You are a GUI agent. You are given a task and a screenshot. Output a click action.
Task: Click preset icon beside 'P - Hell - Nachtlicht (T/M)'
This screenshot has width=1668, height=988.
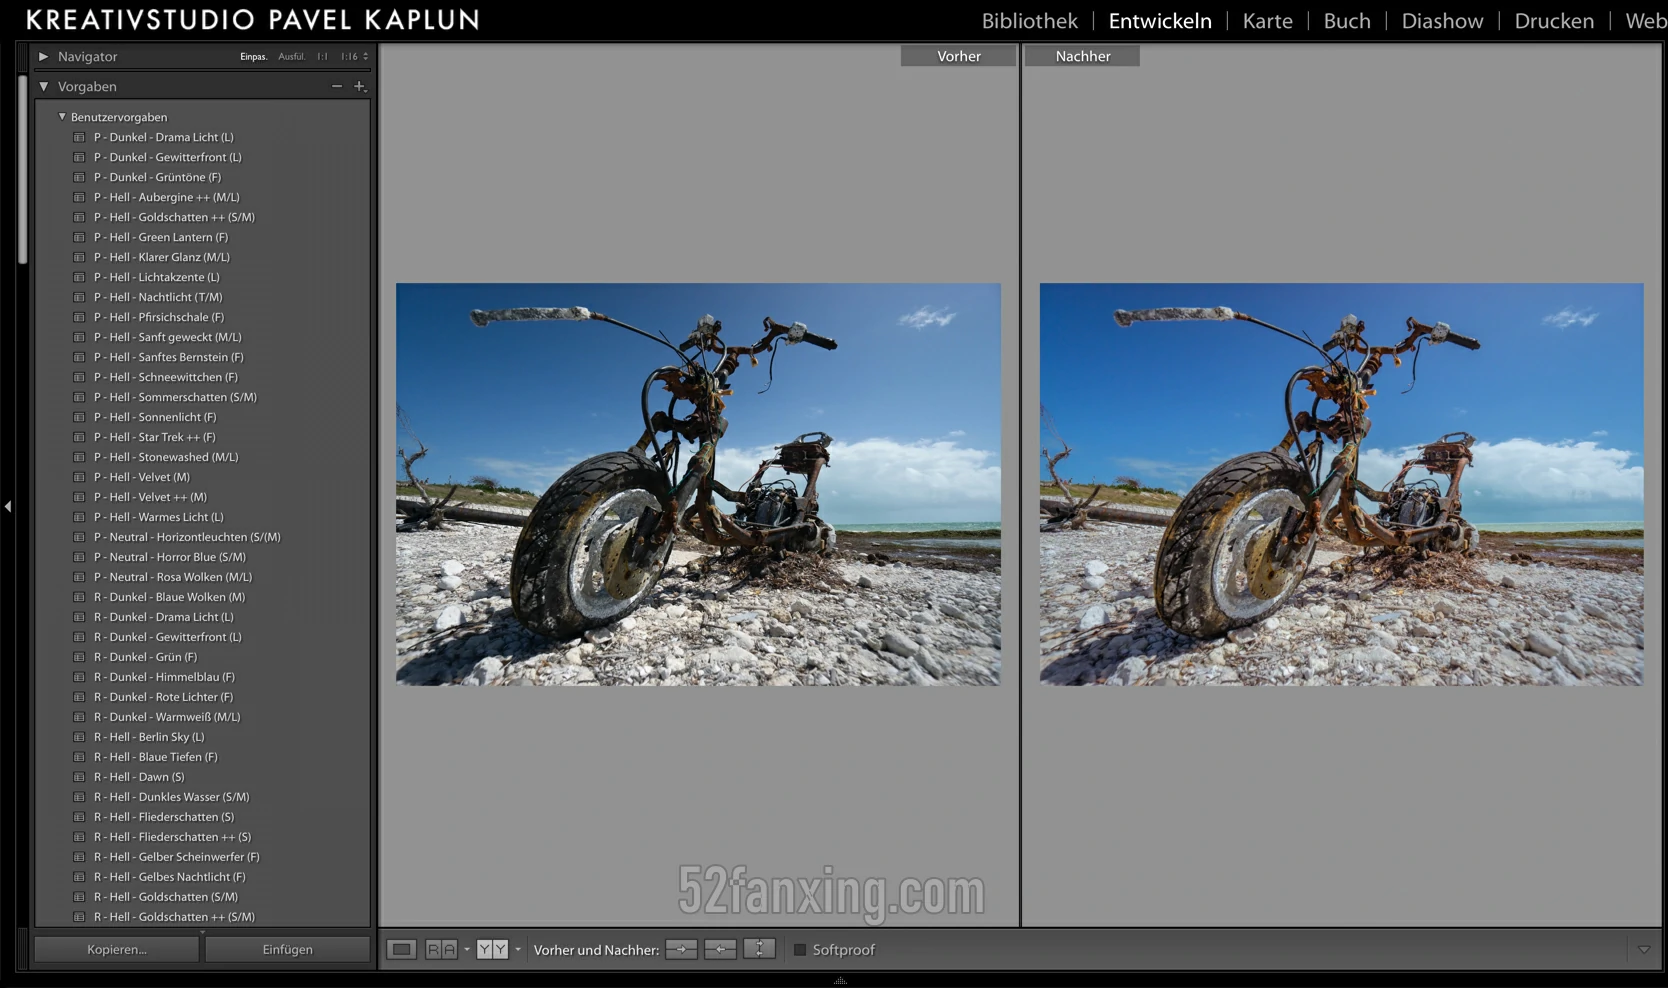pos(79,297)
